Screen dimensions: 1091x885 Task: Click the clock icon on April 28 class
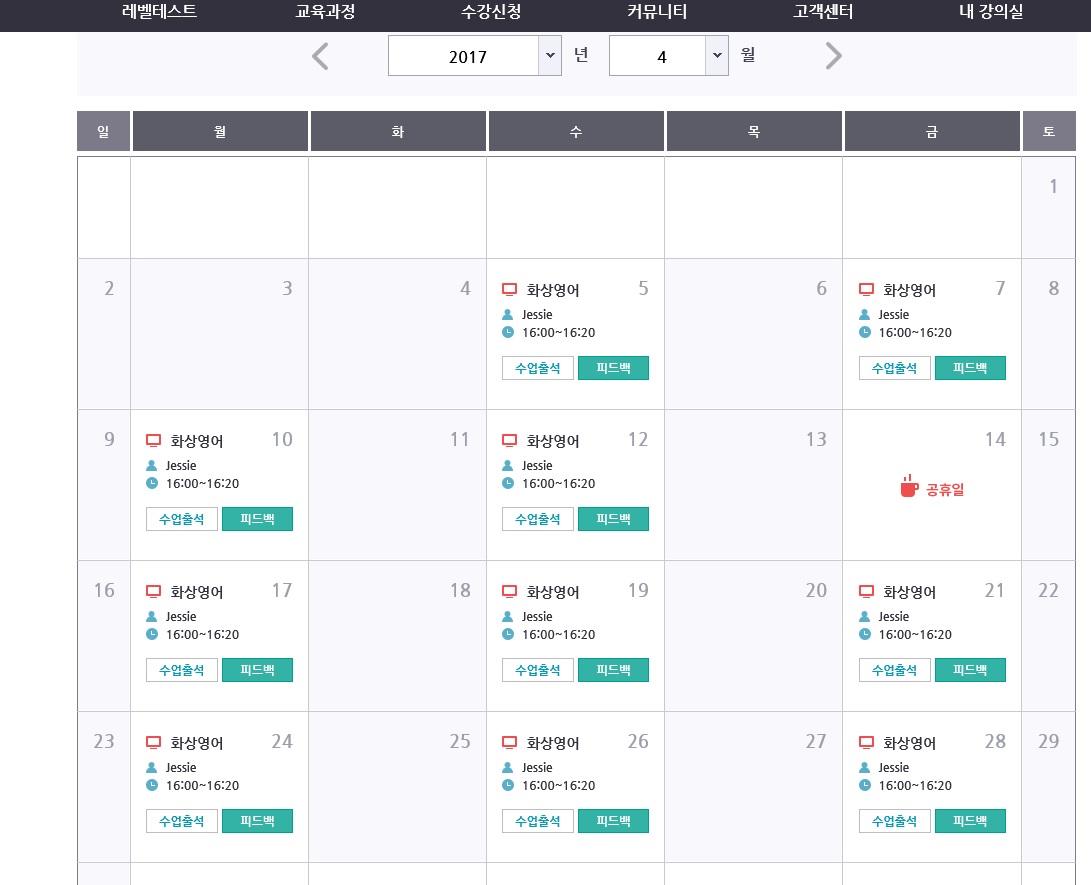pos(865,786)
